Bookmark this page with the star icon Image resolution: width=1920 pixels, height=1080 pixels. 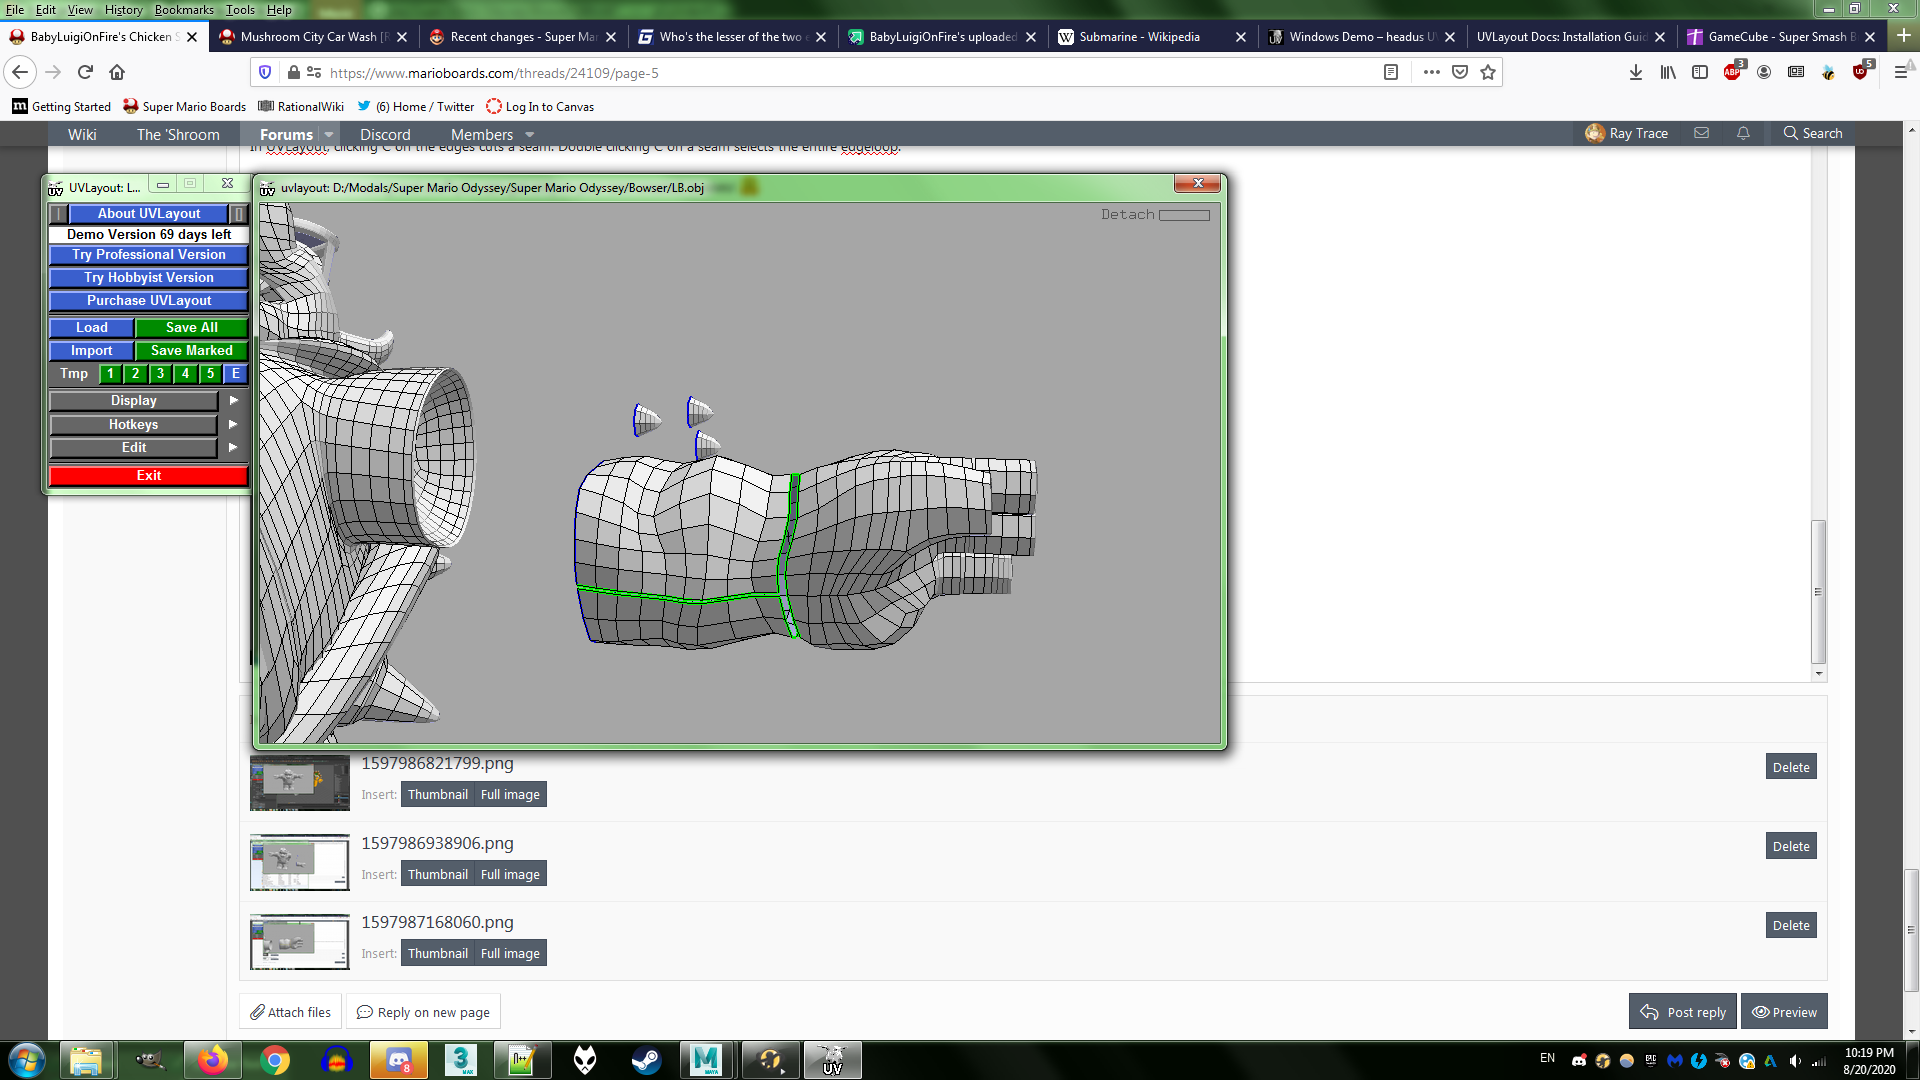click(x=1488, y=72)
